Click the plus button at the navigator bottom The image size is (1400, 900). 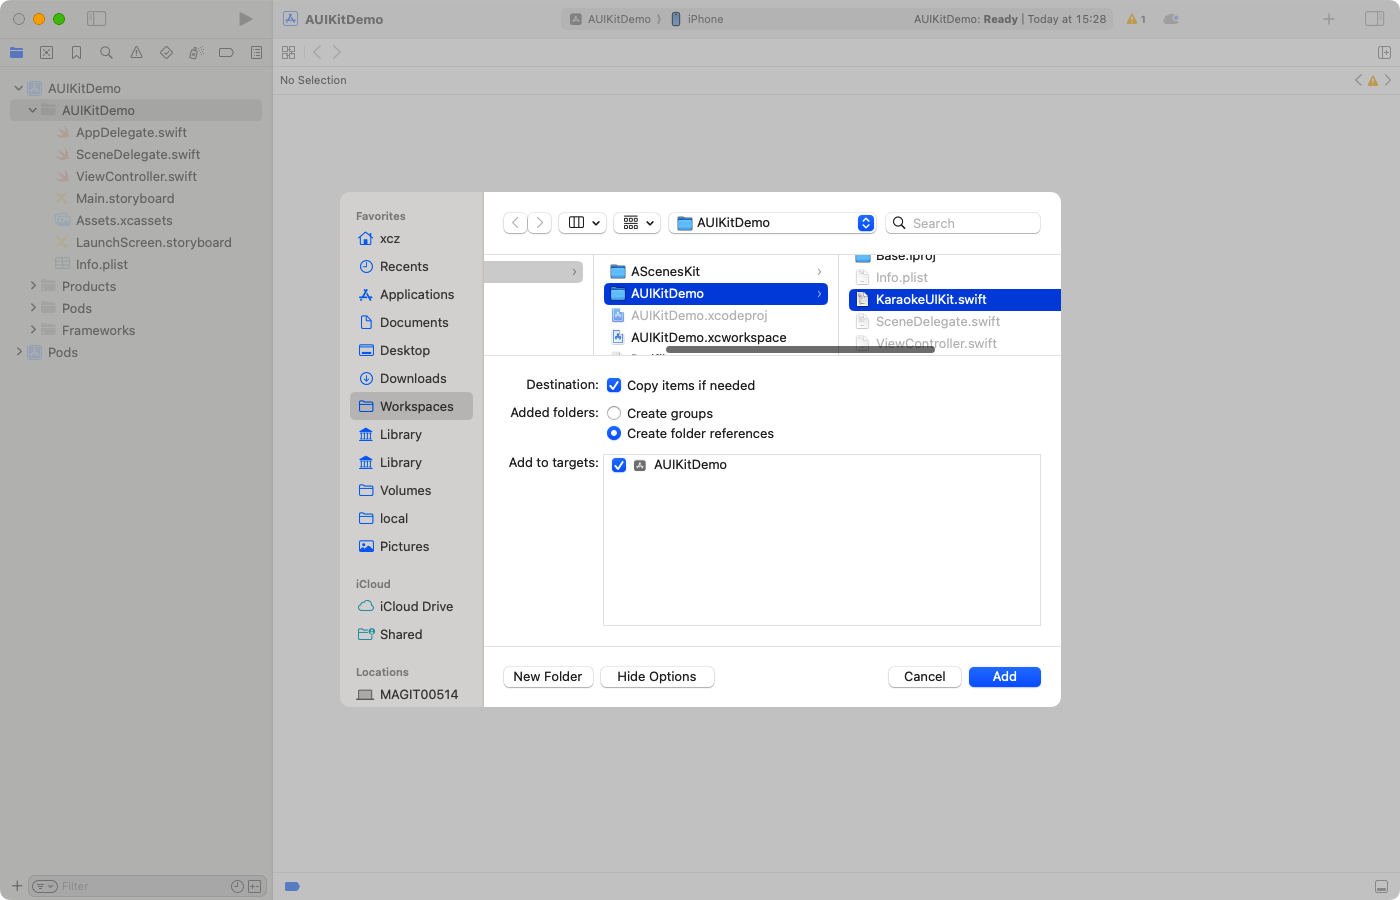click(17, 886)
